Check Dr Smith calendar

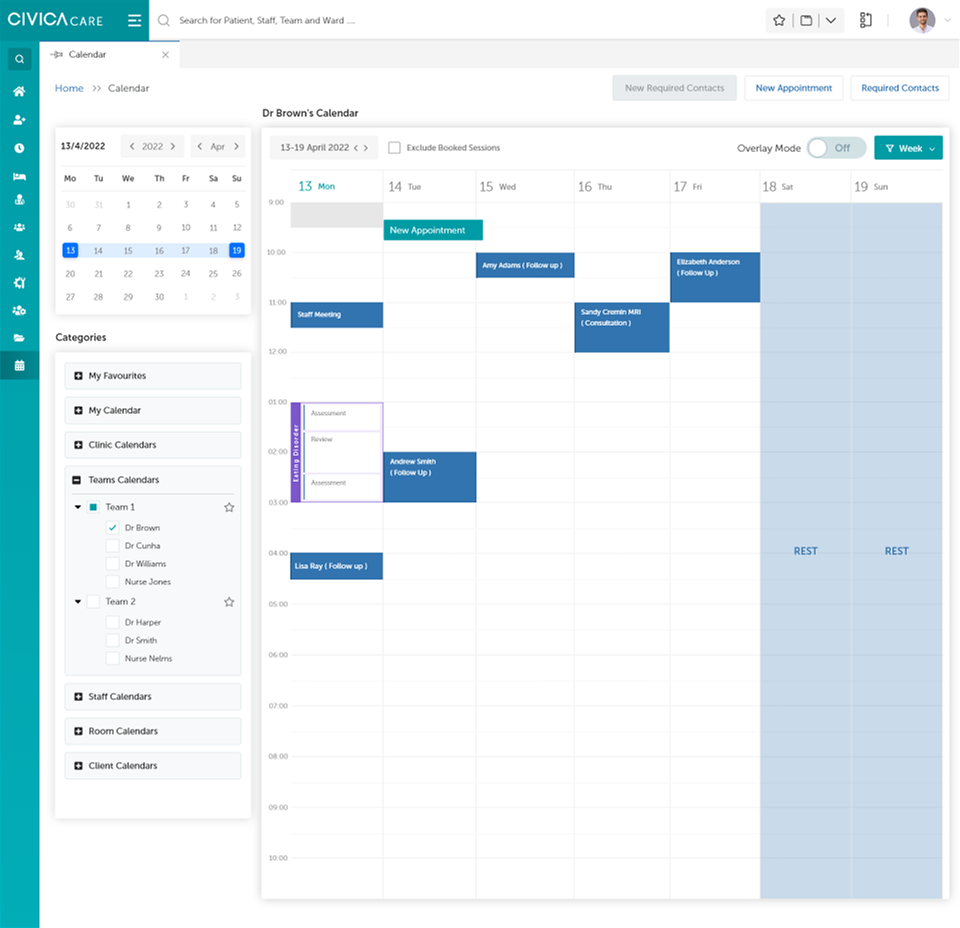[x=113, y=640]
